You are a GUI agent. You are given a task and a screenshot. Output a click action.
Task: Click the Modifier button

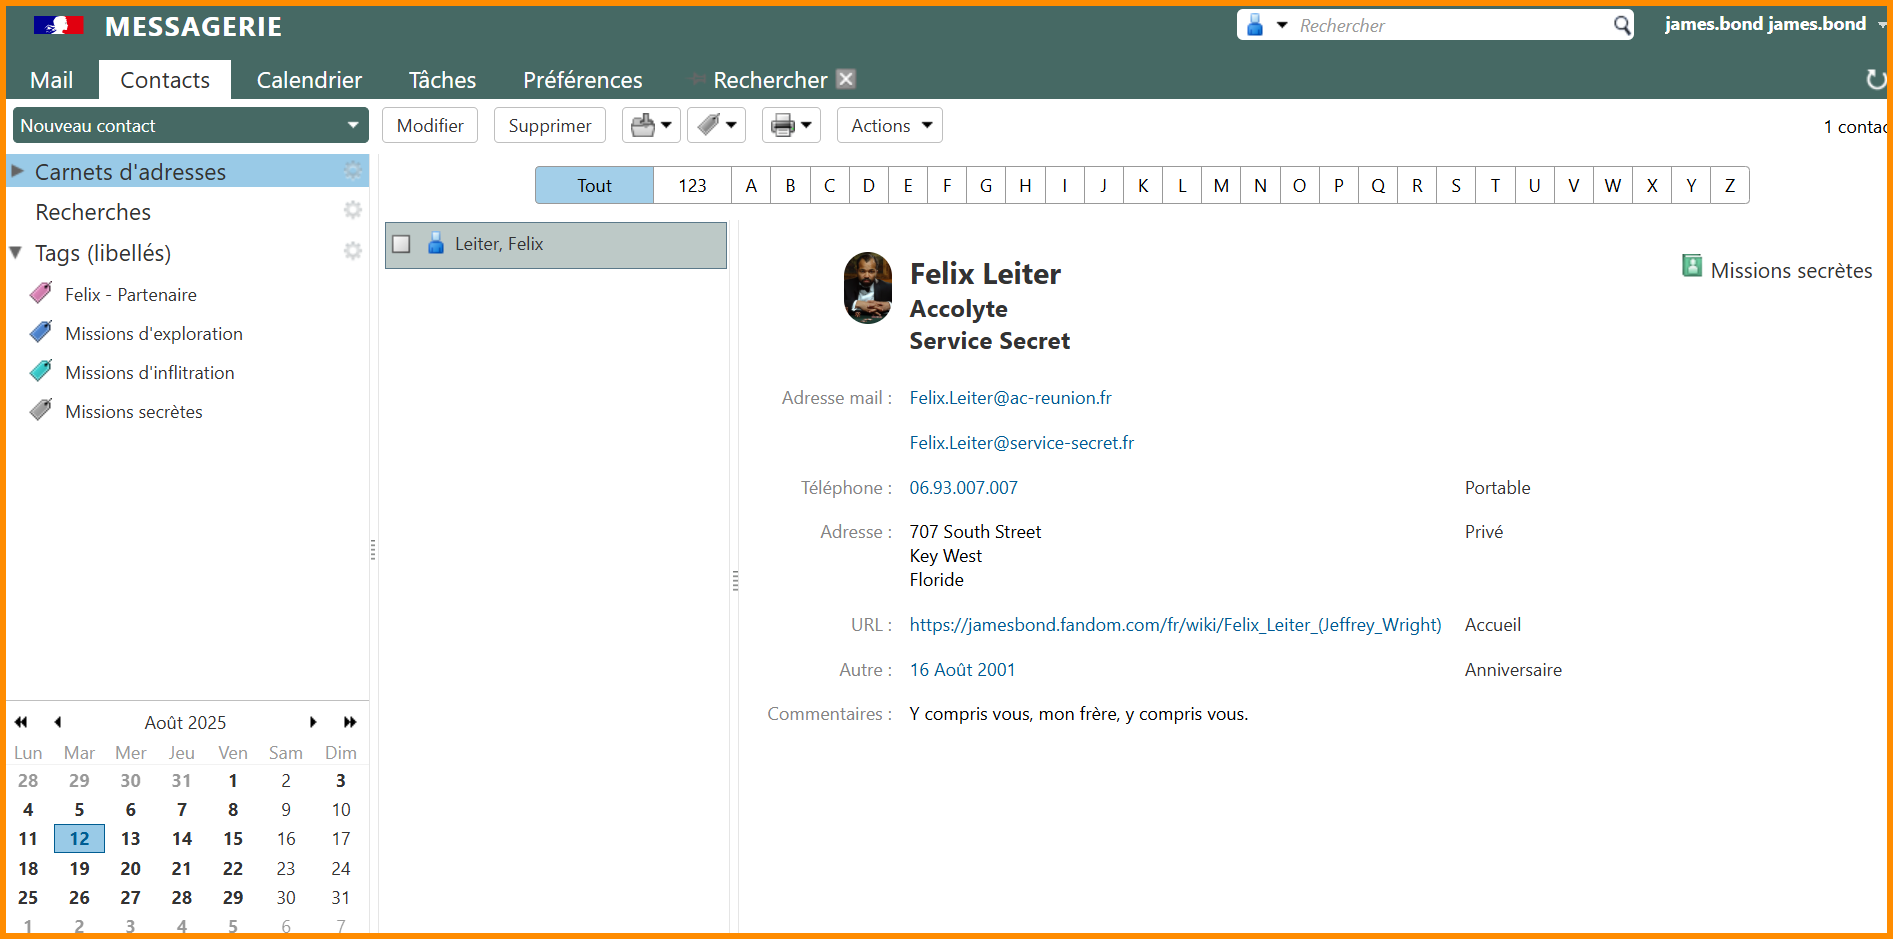point(430,126)
